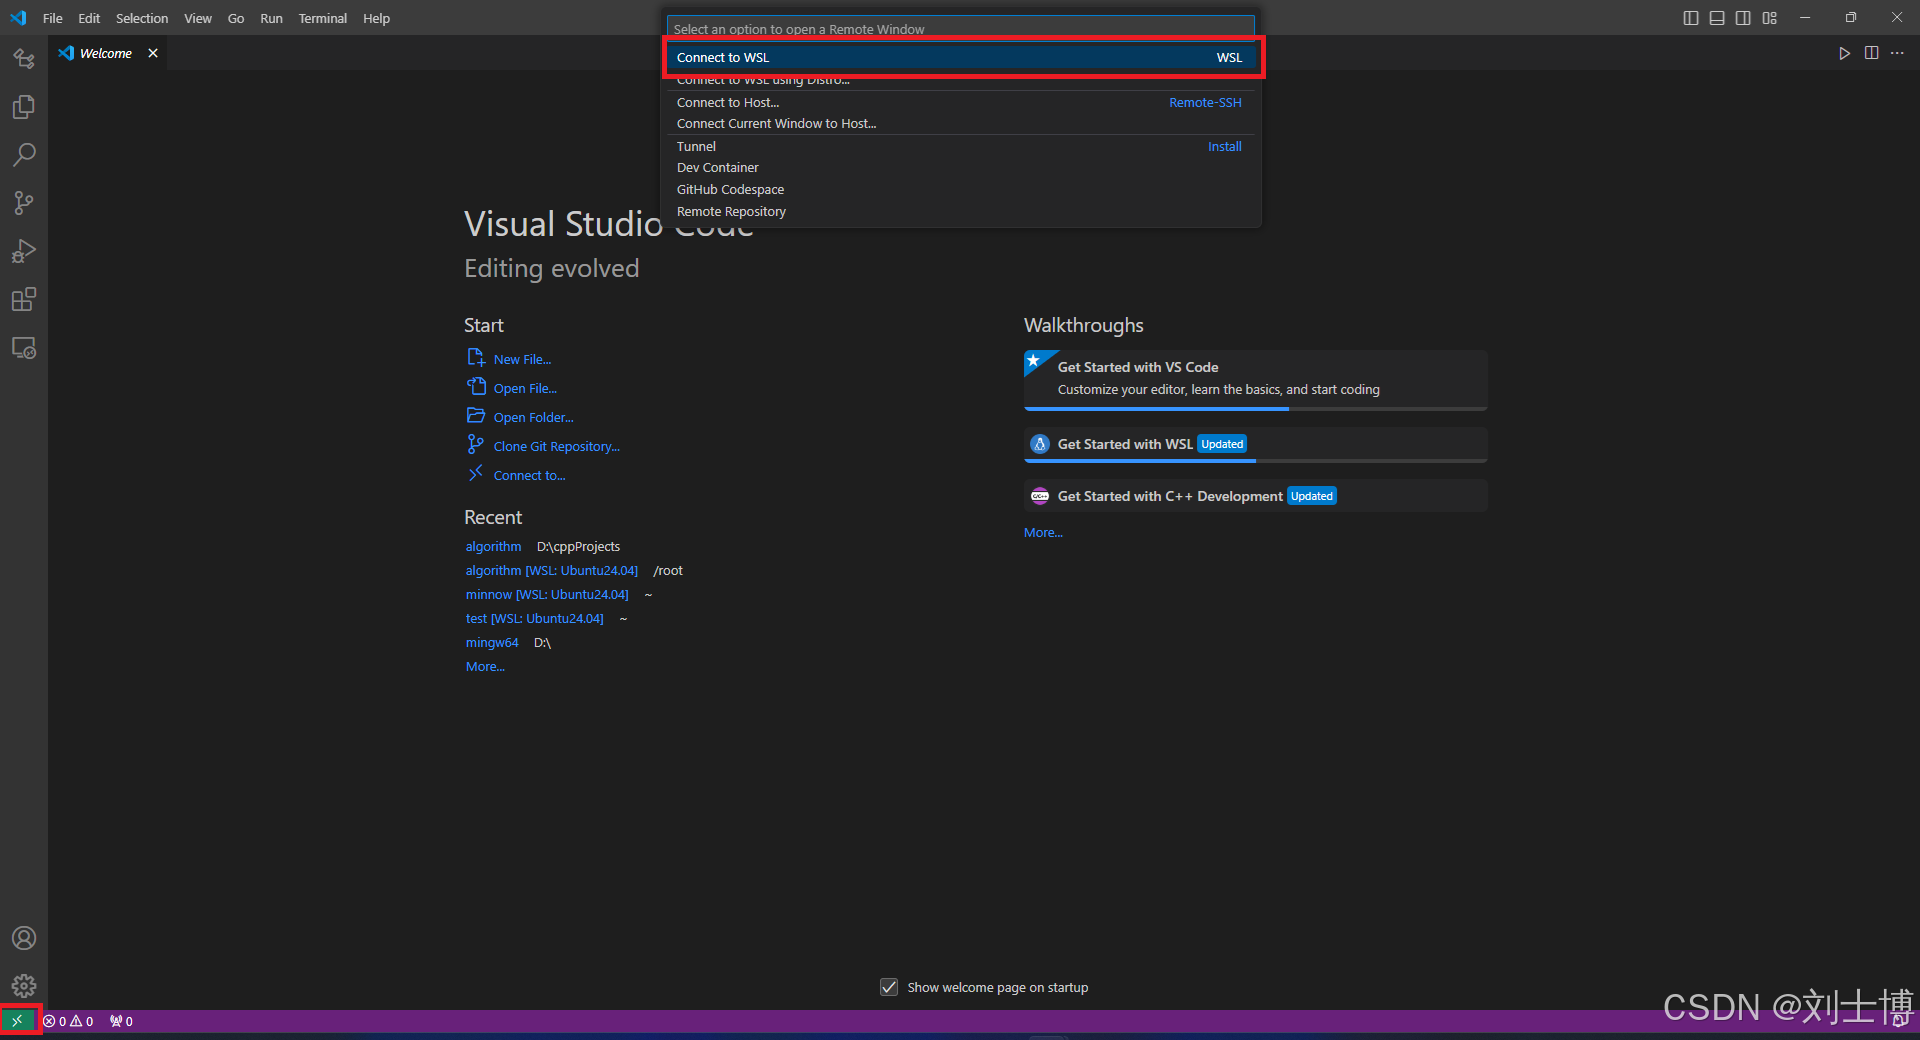Click the Open File... link
This screenshot has width=1920, height=1040.
pyautogui.click(x=525, y=388)
